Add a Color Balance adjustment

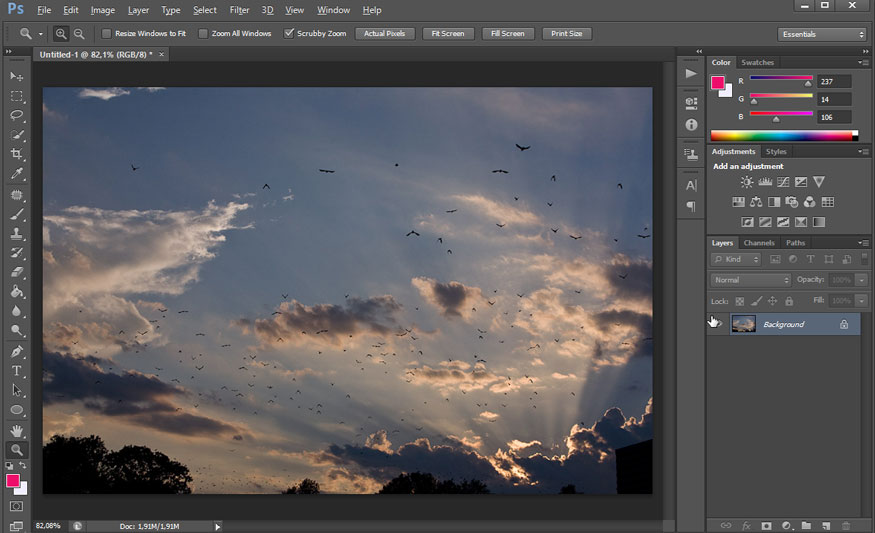pos(756,202)
